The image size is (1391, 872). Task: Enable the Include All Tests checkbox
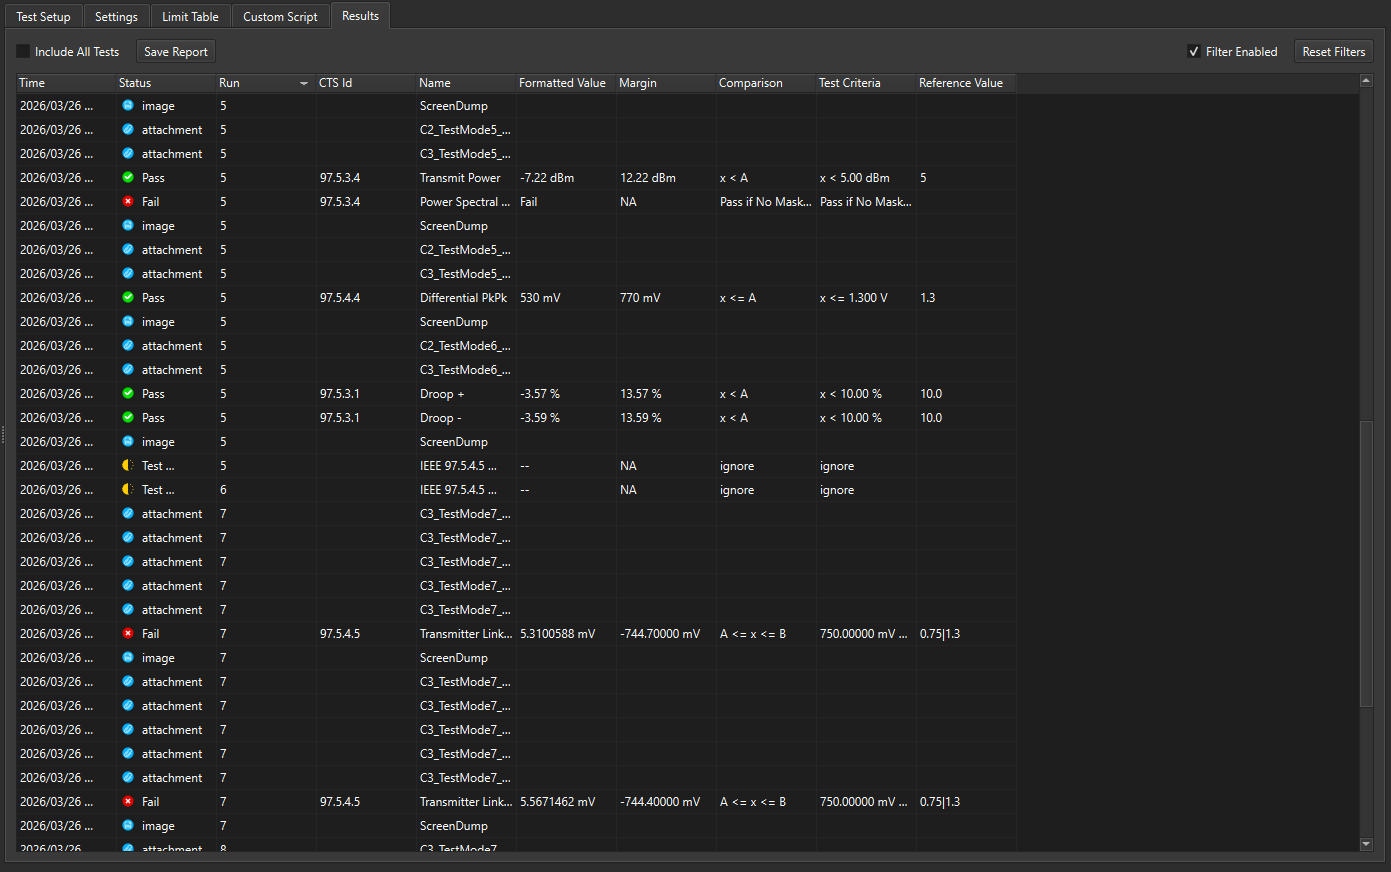(23, 52)
